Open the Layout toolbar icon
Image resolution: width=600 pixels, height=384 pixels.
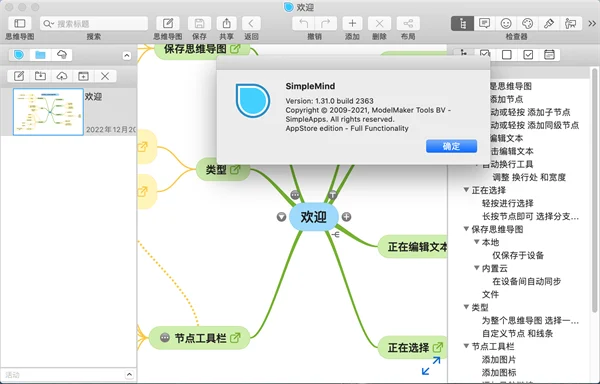(408, 24)
